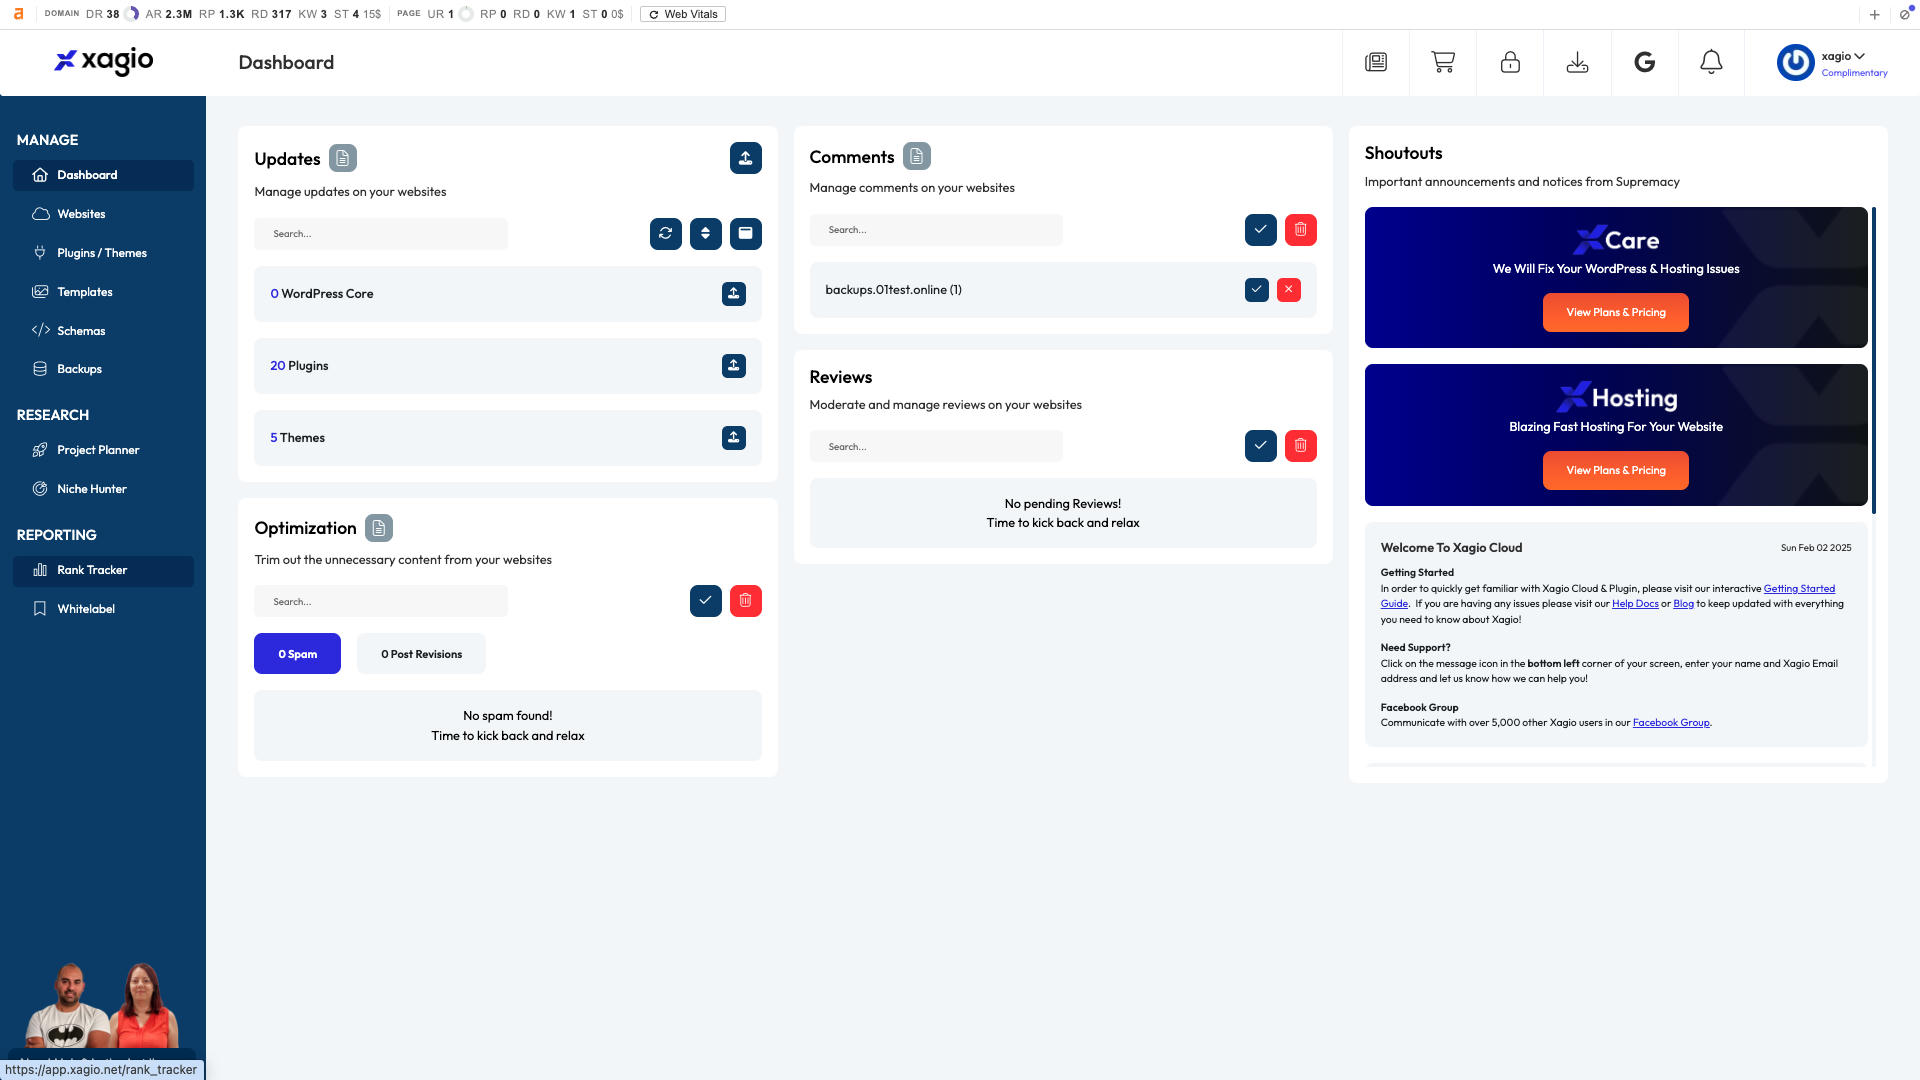Select the 0 Spam tab

point(297,653)
